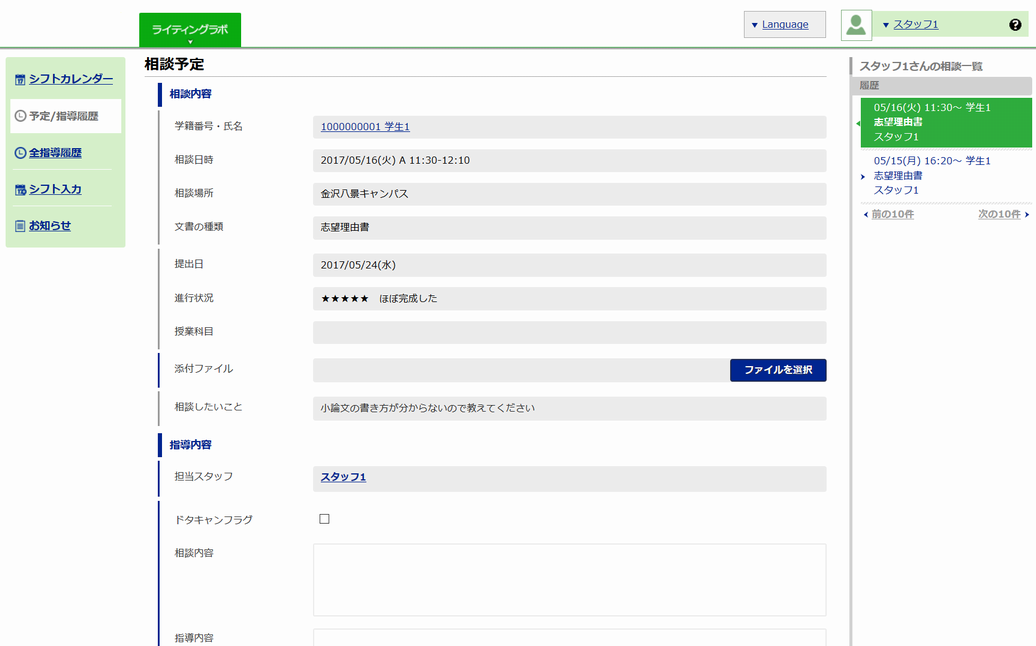Open the 全指導履歴 menu item
The height and width of the screenshot is (646, 1036).
tap(55, 153)
